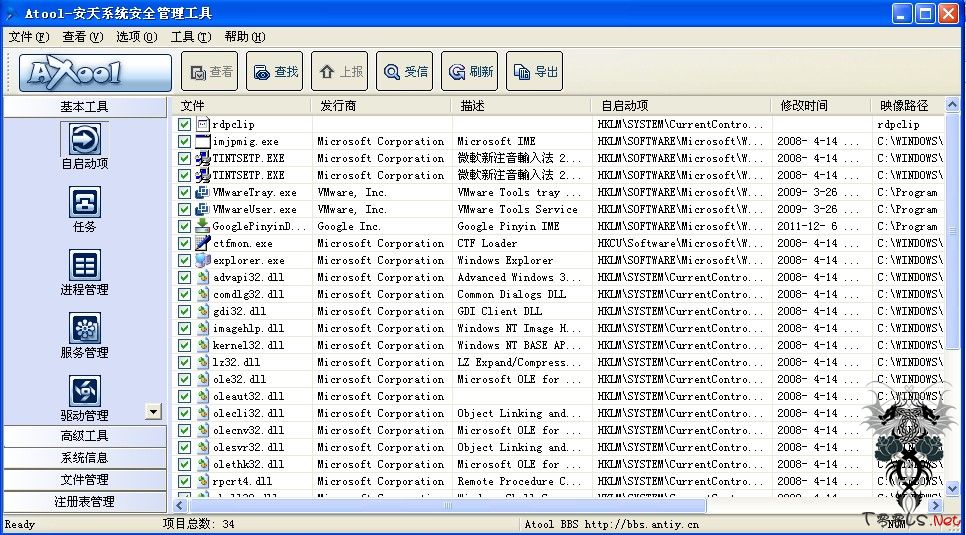
Task: Sort by the 自启动项 column header
Action: [x=681, y=106]
